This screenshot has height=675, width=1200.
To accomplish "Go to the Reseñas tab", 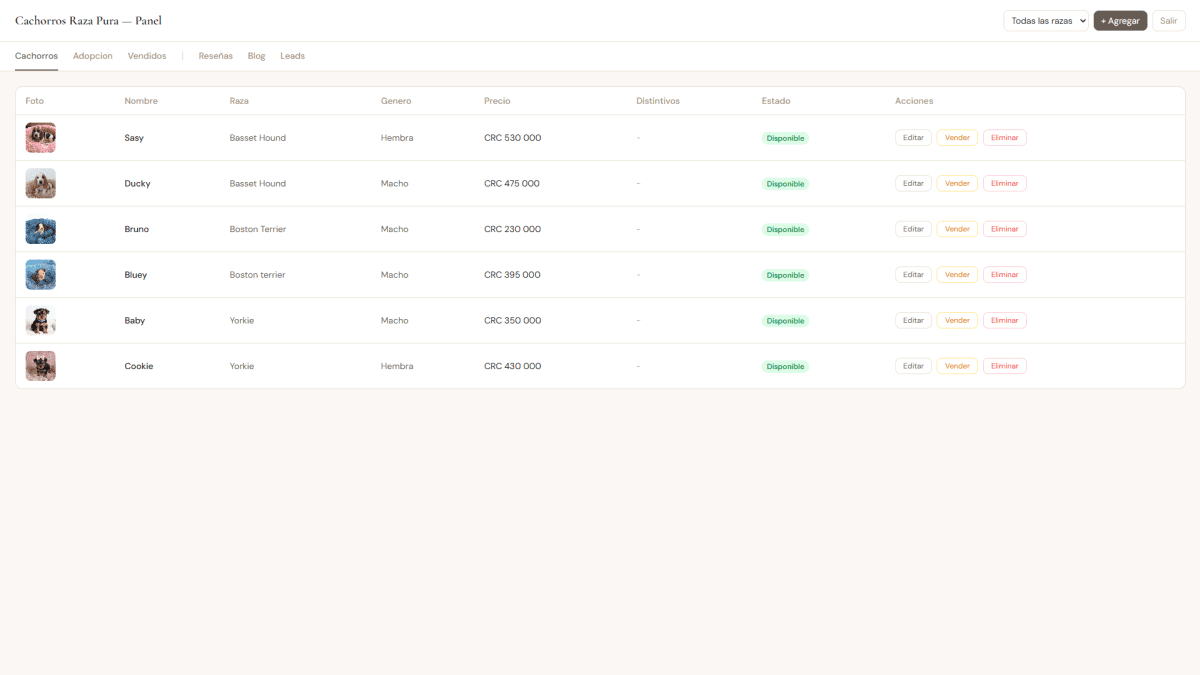I will point(216,56).
